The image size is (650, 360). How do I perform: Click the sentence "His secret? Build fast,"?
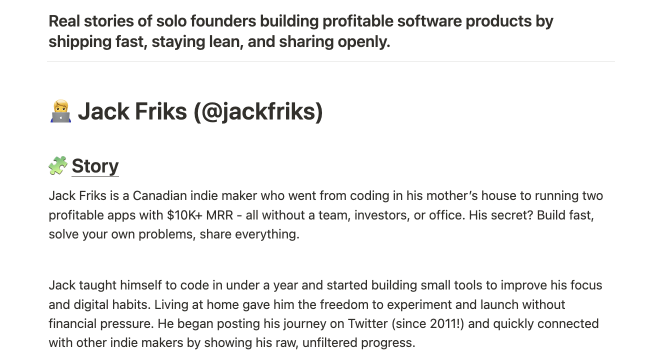[x=531, y=215]
